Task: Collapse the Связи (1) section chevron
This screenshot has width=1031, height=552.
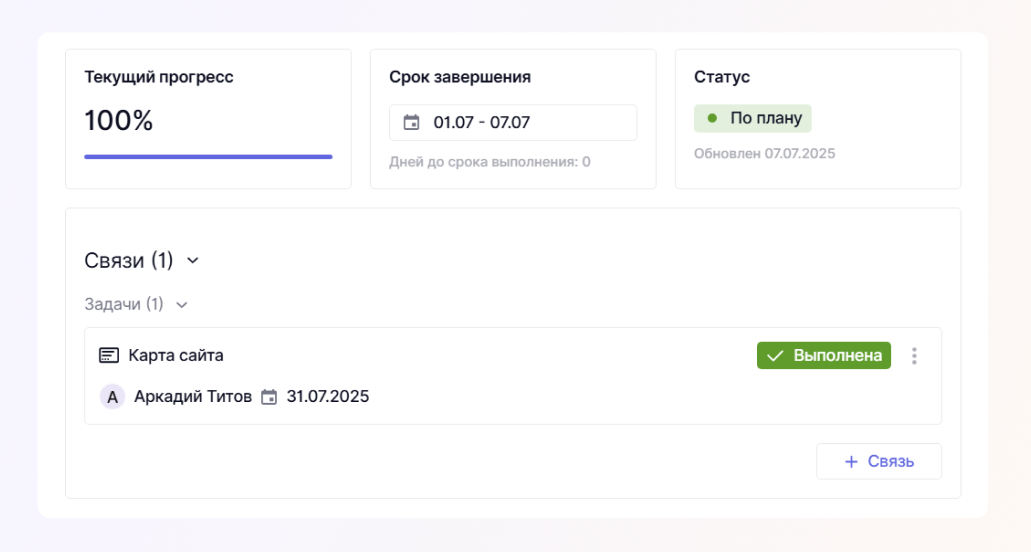Action: click(193, 261)
